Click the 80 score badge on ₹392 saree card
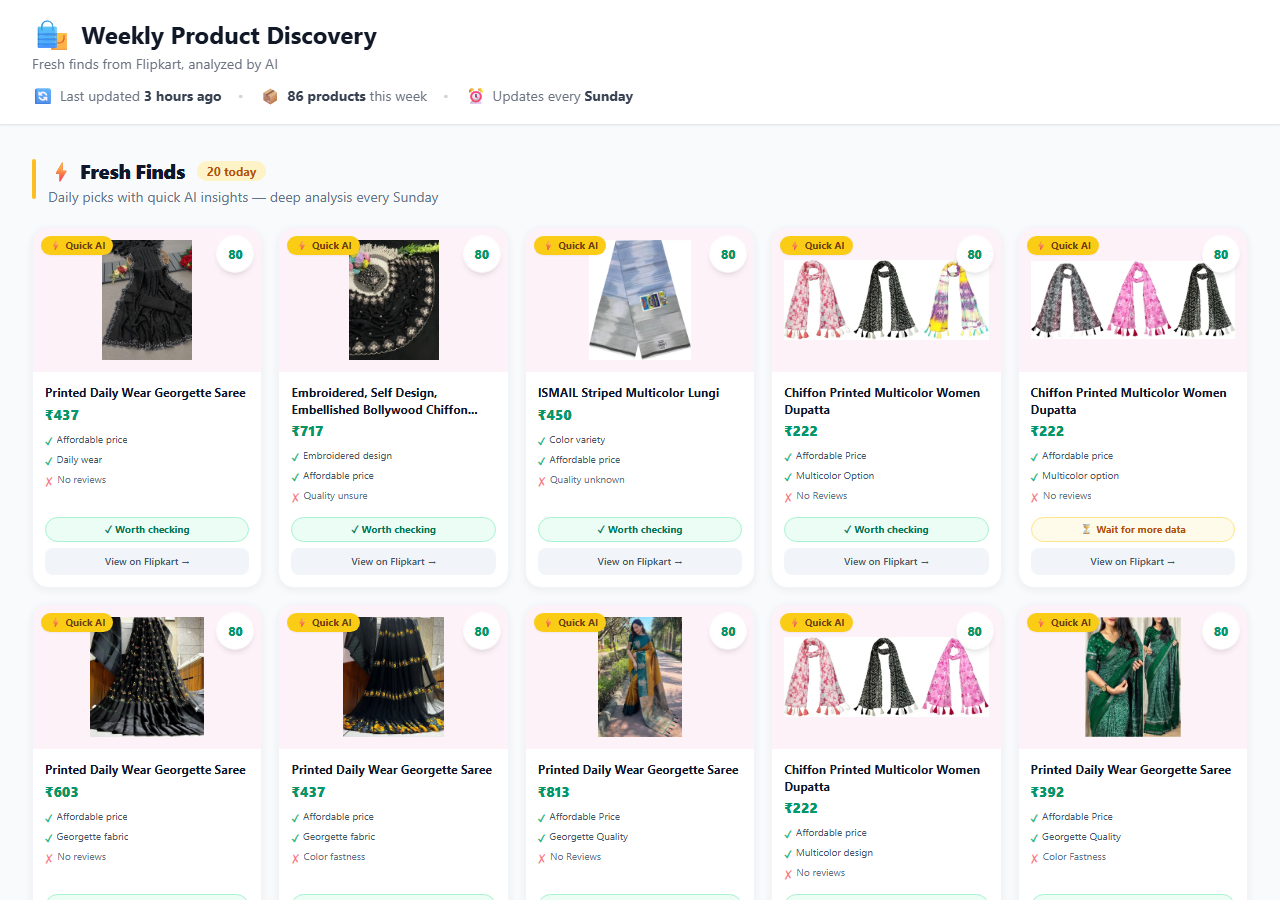The height and width of the screenshot is (900, 1280). pos(1221,631)
